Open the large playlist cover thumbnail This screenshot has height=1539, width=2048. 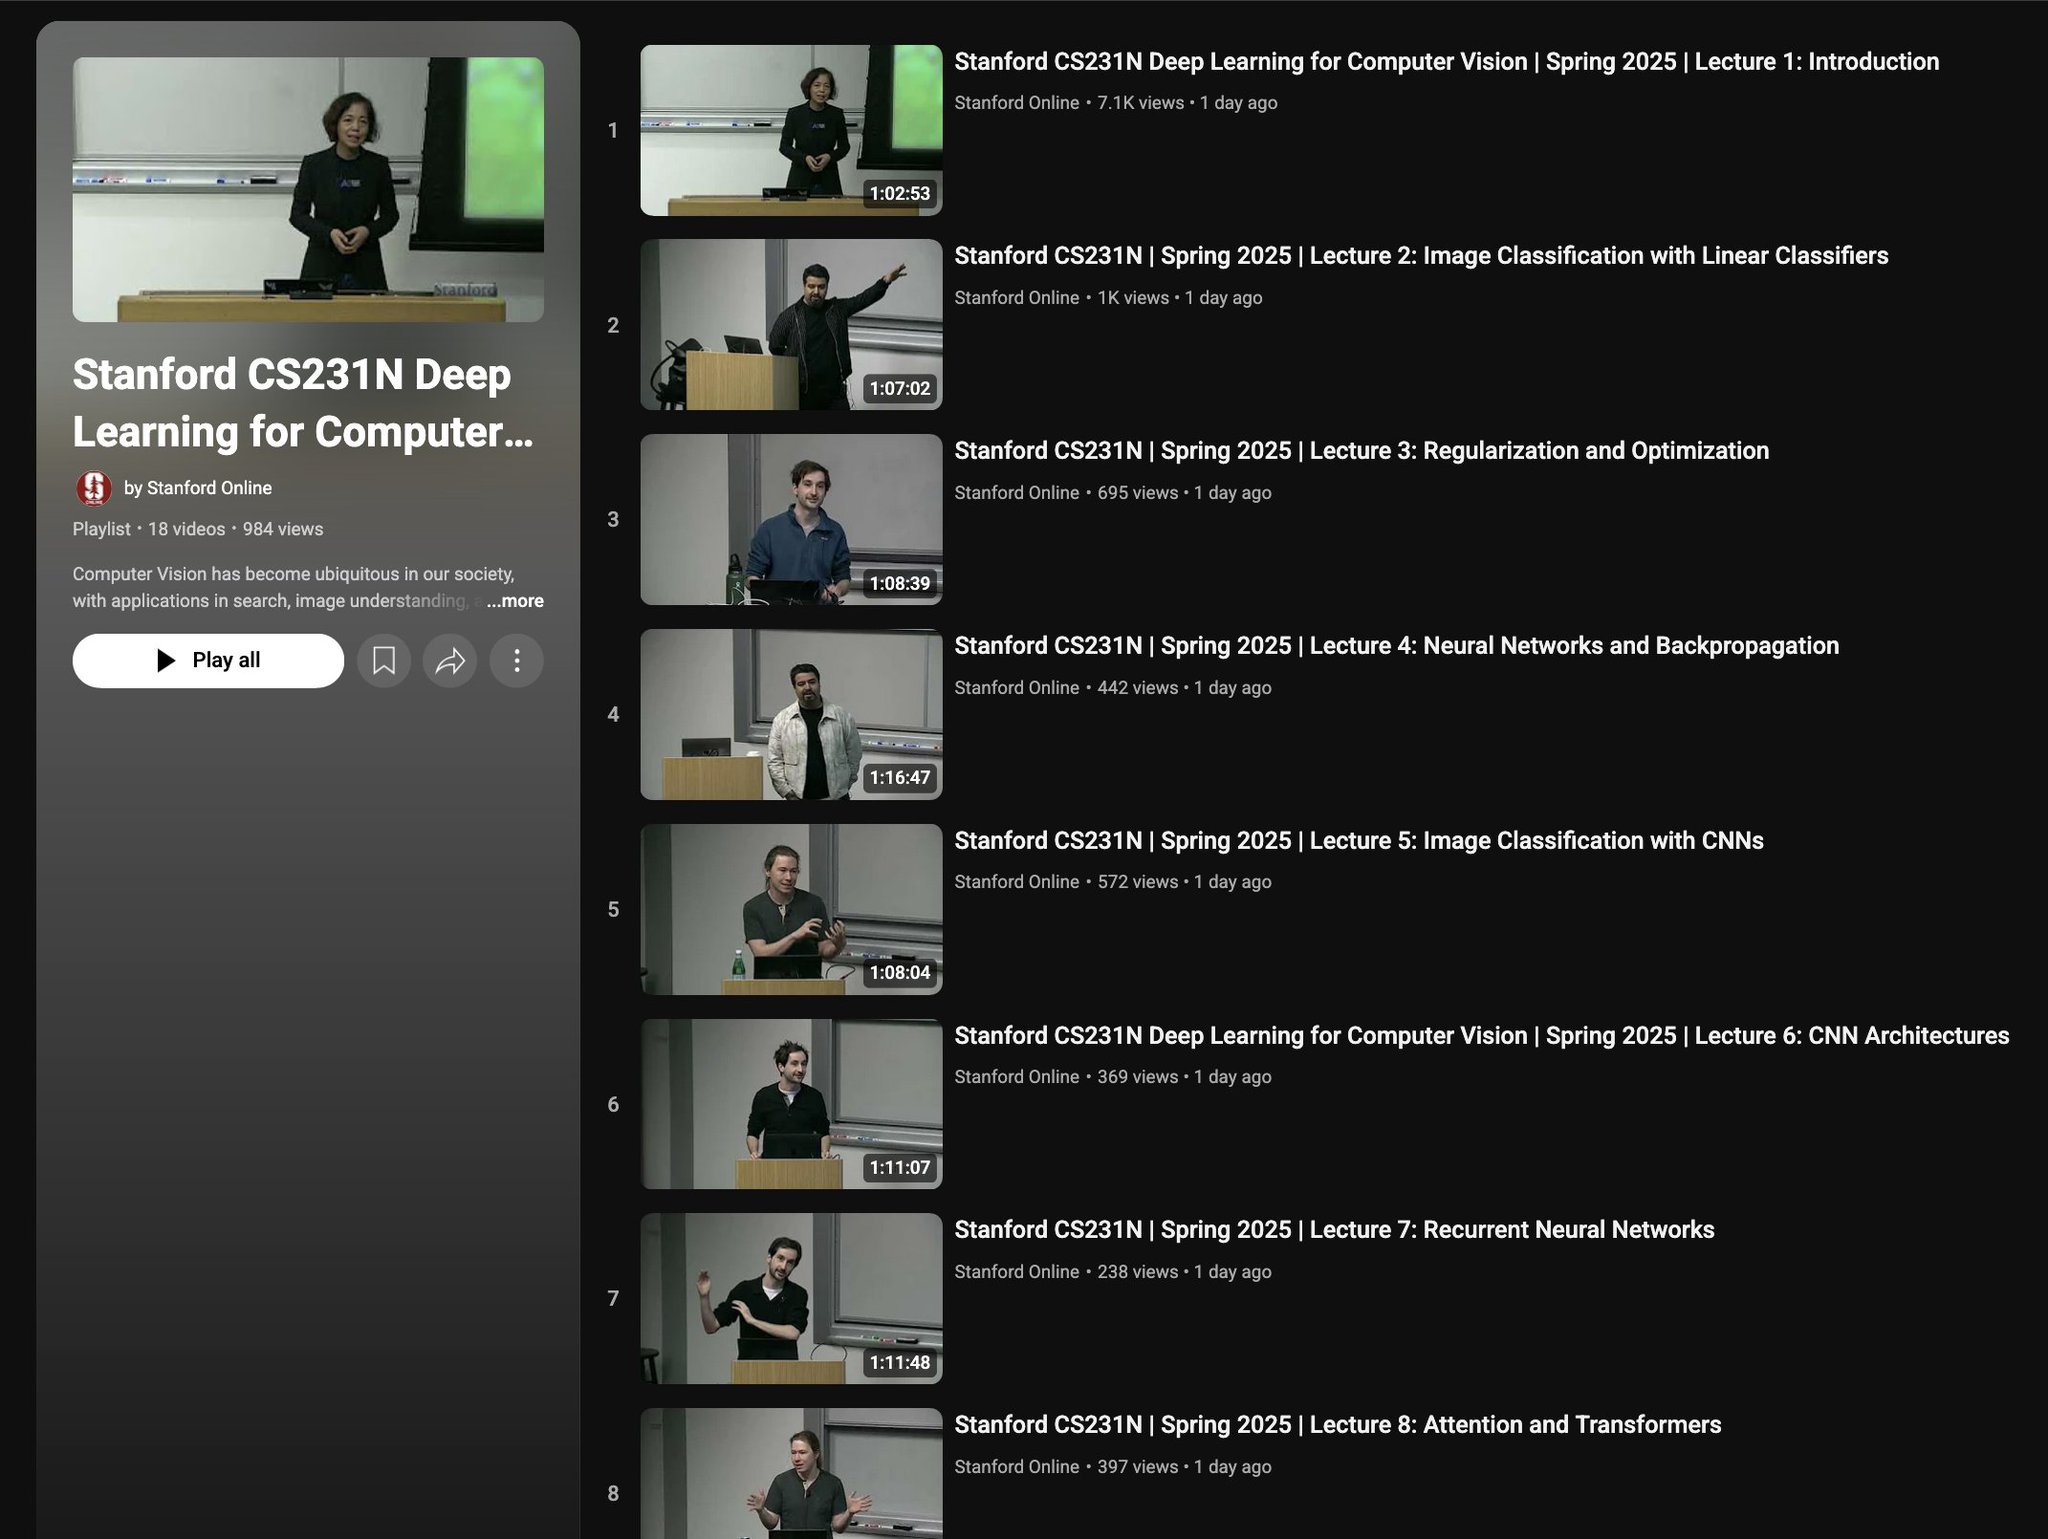308,189
